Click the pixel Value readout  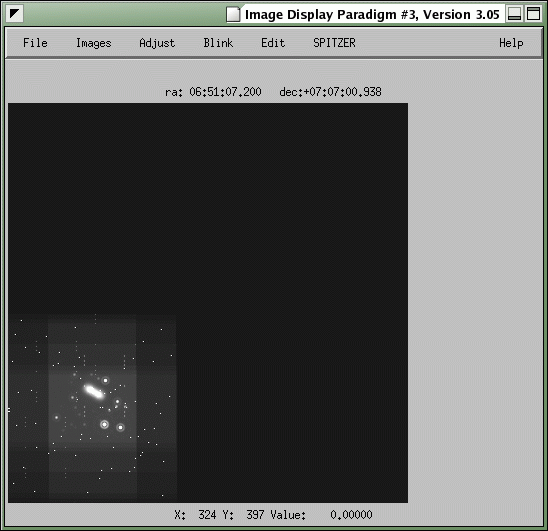pos(322,515)
